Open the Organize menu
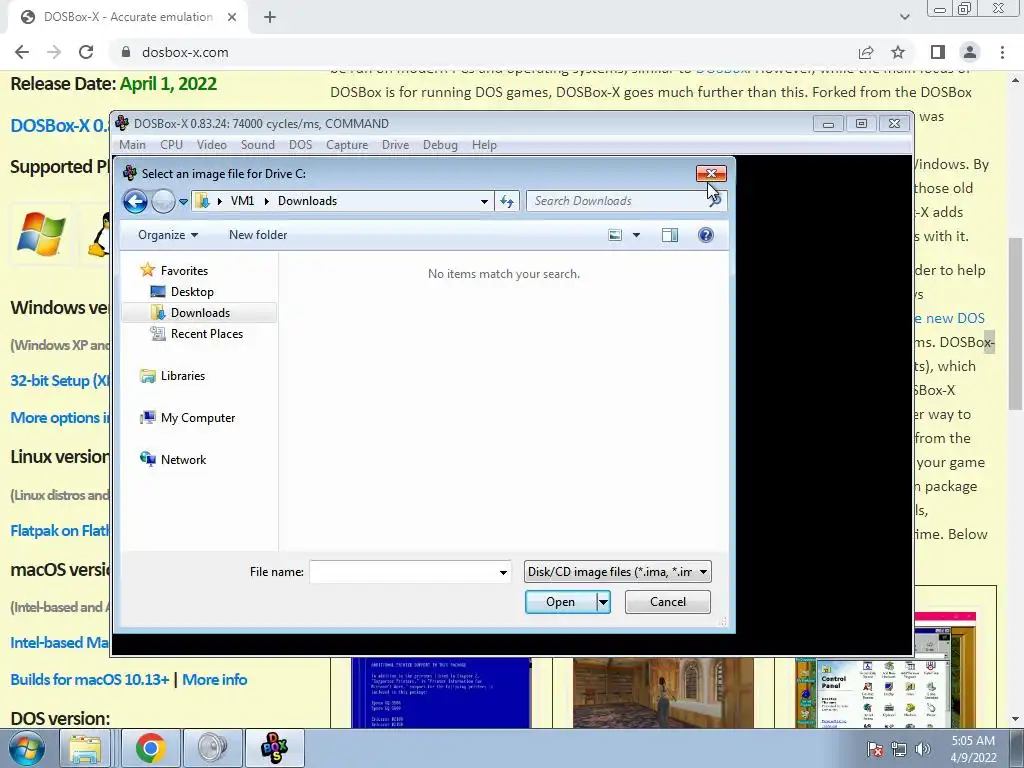 [x=168, y=235]
